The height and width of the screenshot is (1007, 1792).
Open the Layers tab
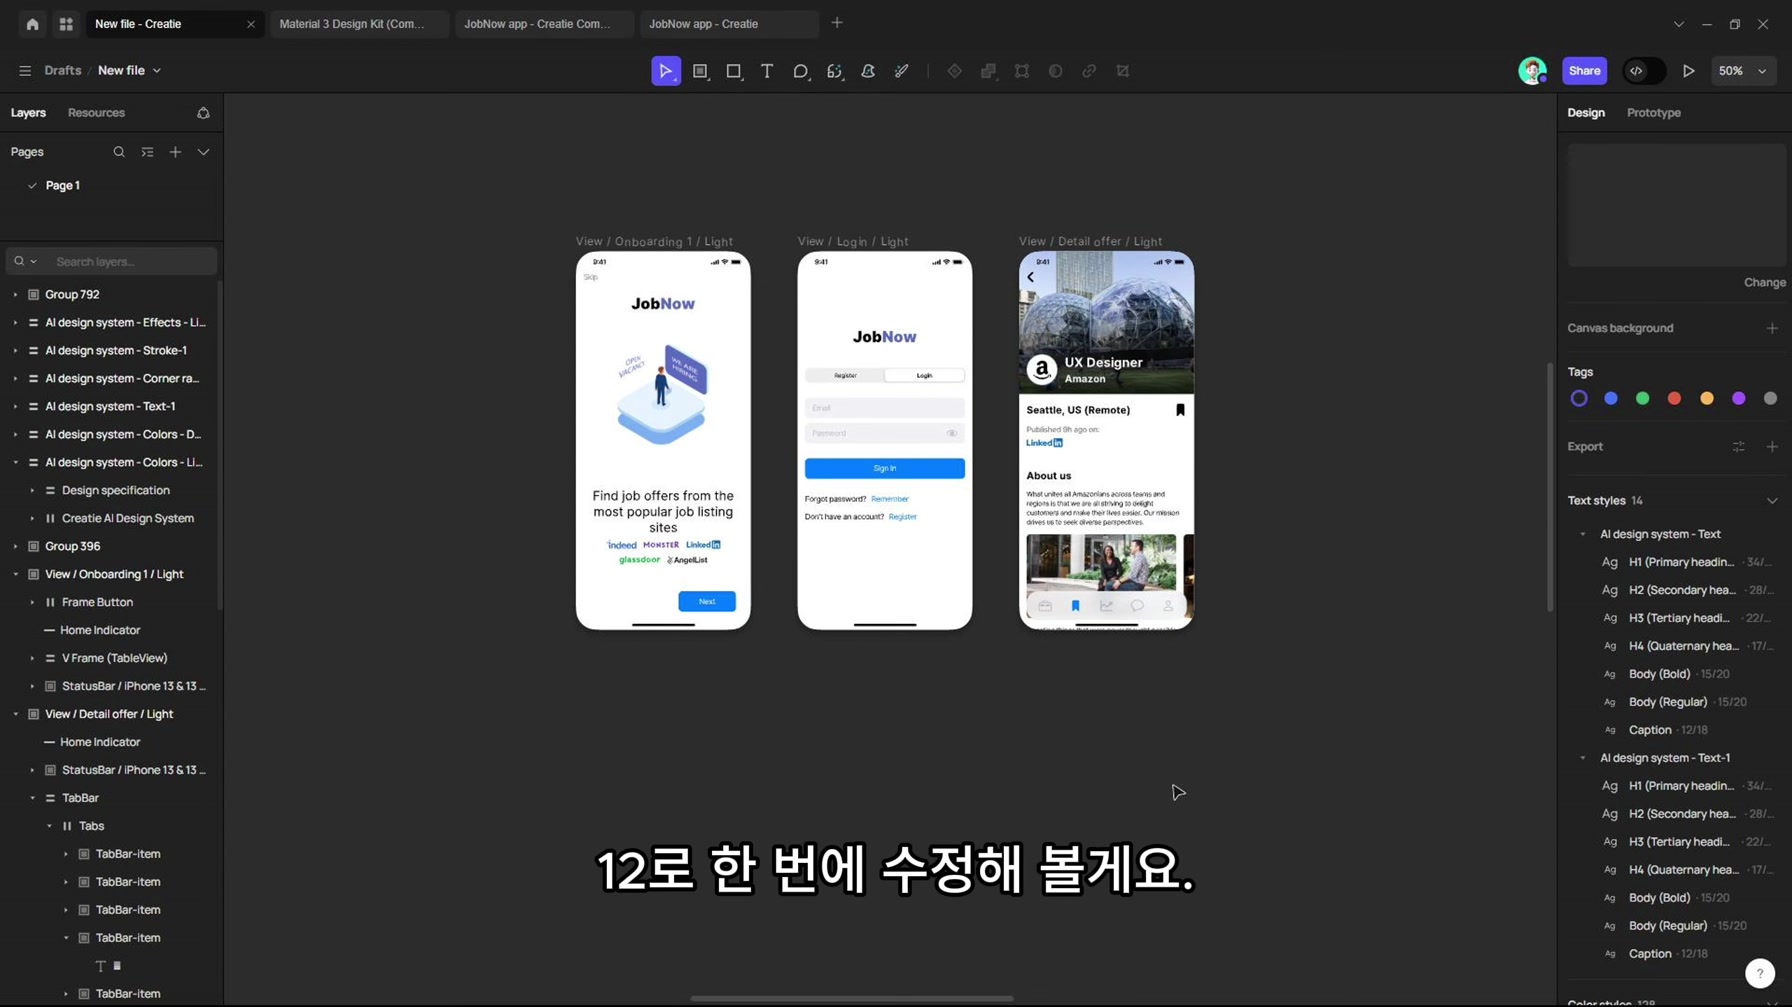28,113
